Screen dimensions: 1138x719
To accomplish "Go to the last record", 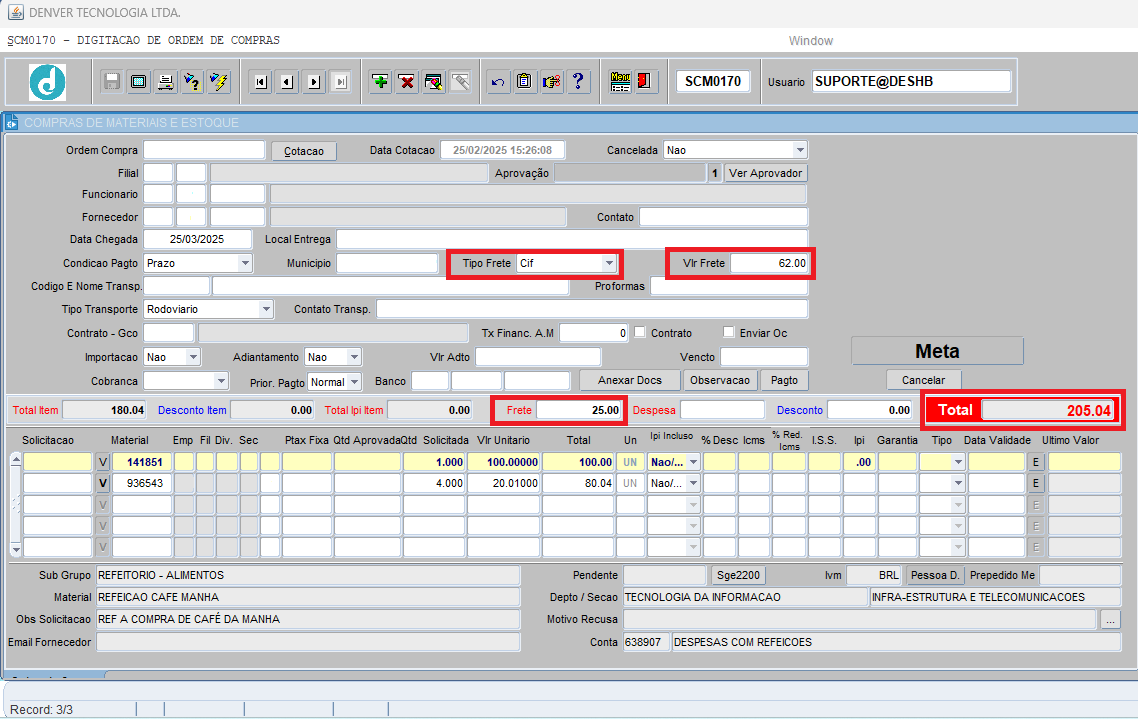I will (340, 81).
